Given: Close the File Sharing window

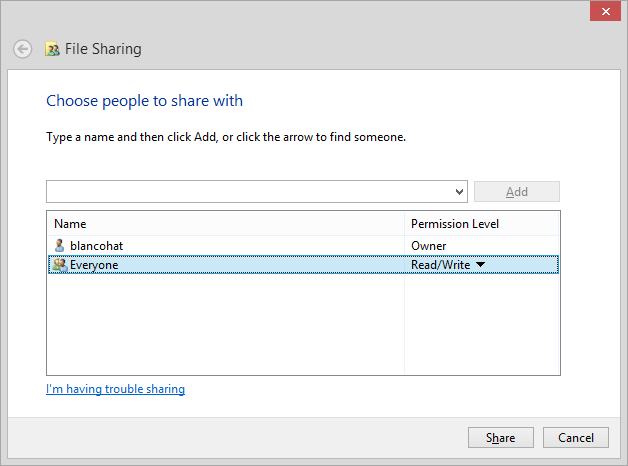Looking at the screenshot, I should click(x=603, y=12).
